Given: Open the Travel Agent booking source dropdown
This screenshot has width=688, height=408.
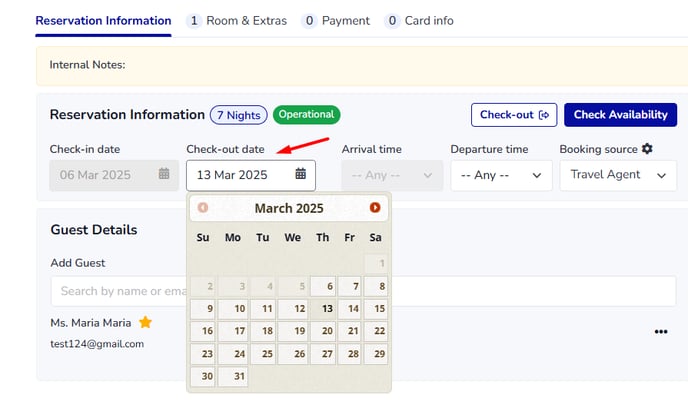Looking at the screenshot, I should [618, 175].
